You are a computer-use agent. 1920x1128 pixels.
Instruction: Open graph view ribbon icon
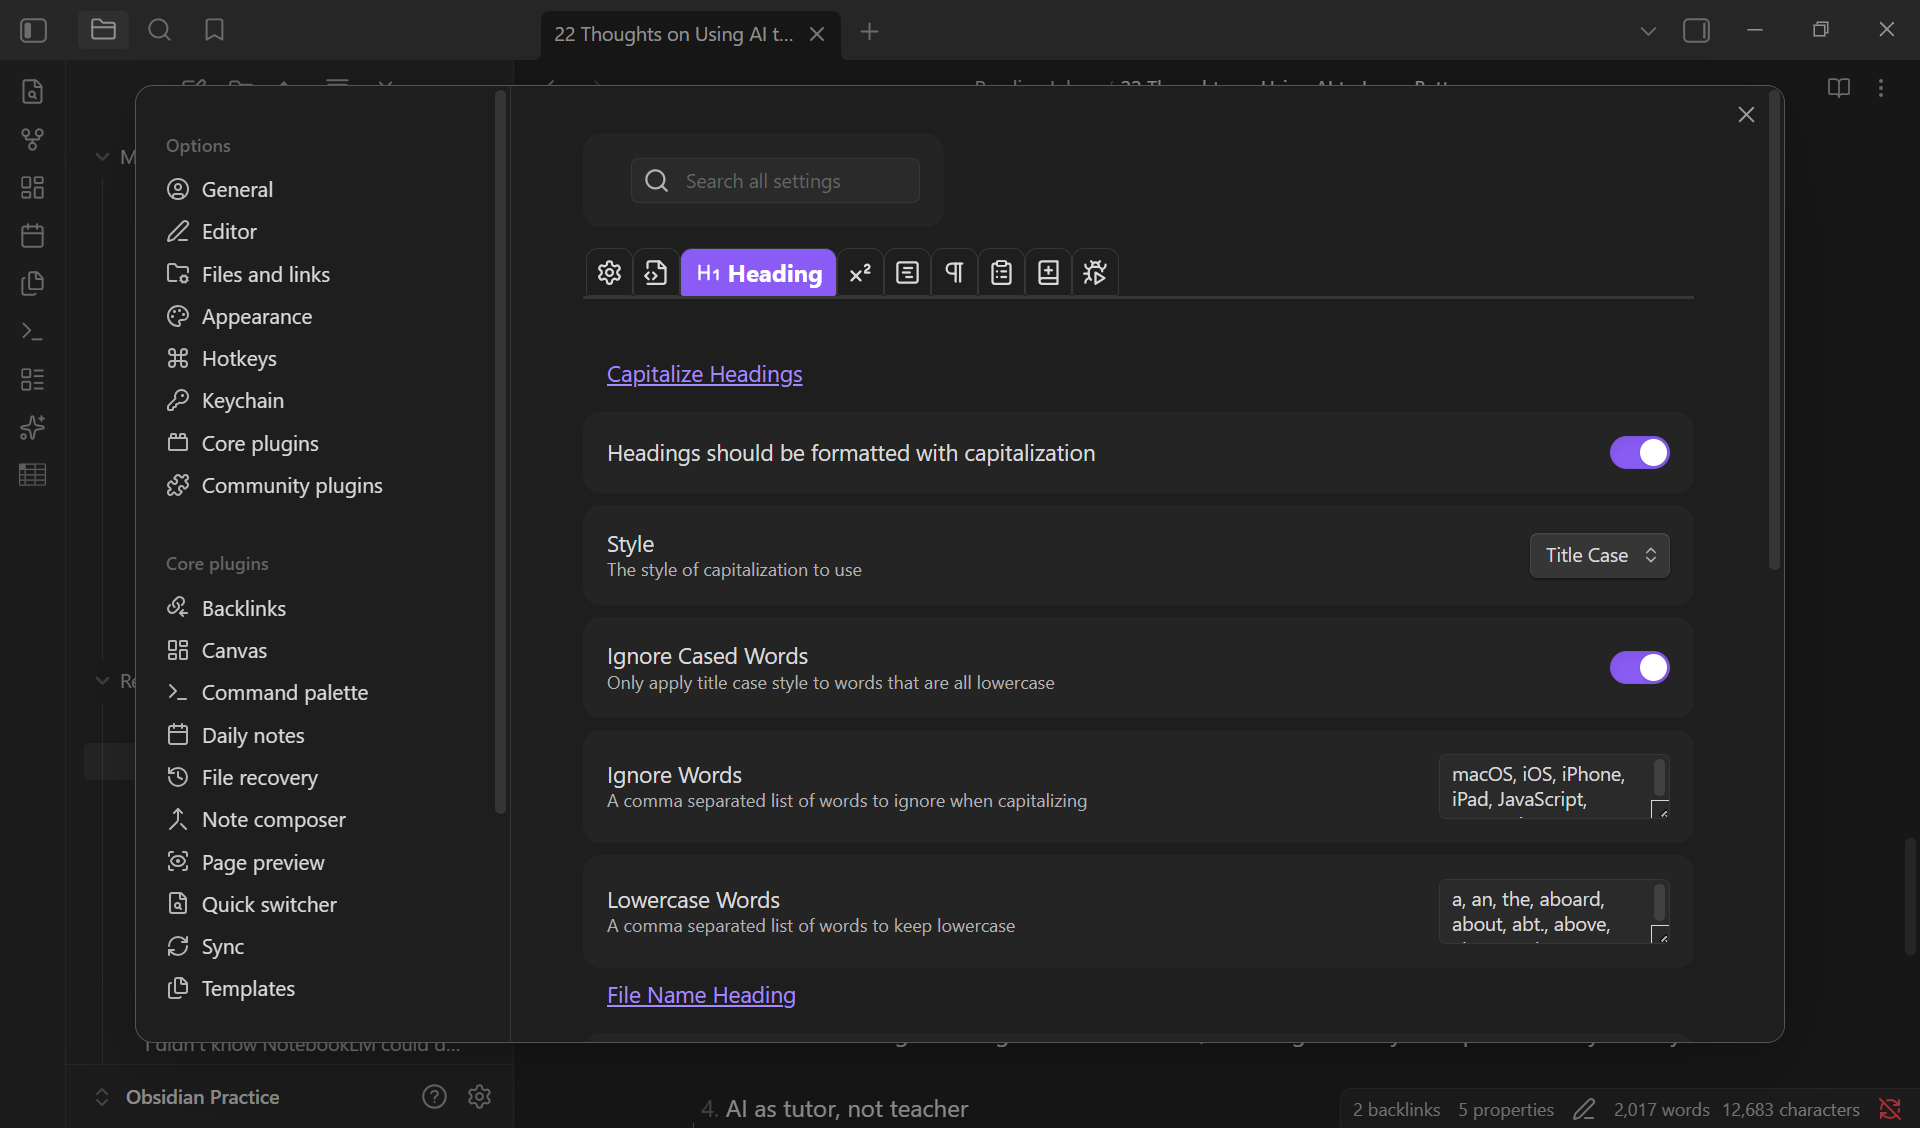coord(33,139)
